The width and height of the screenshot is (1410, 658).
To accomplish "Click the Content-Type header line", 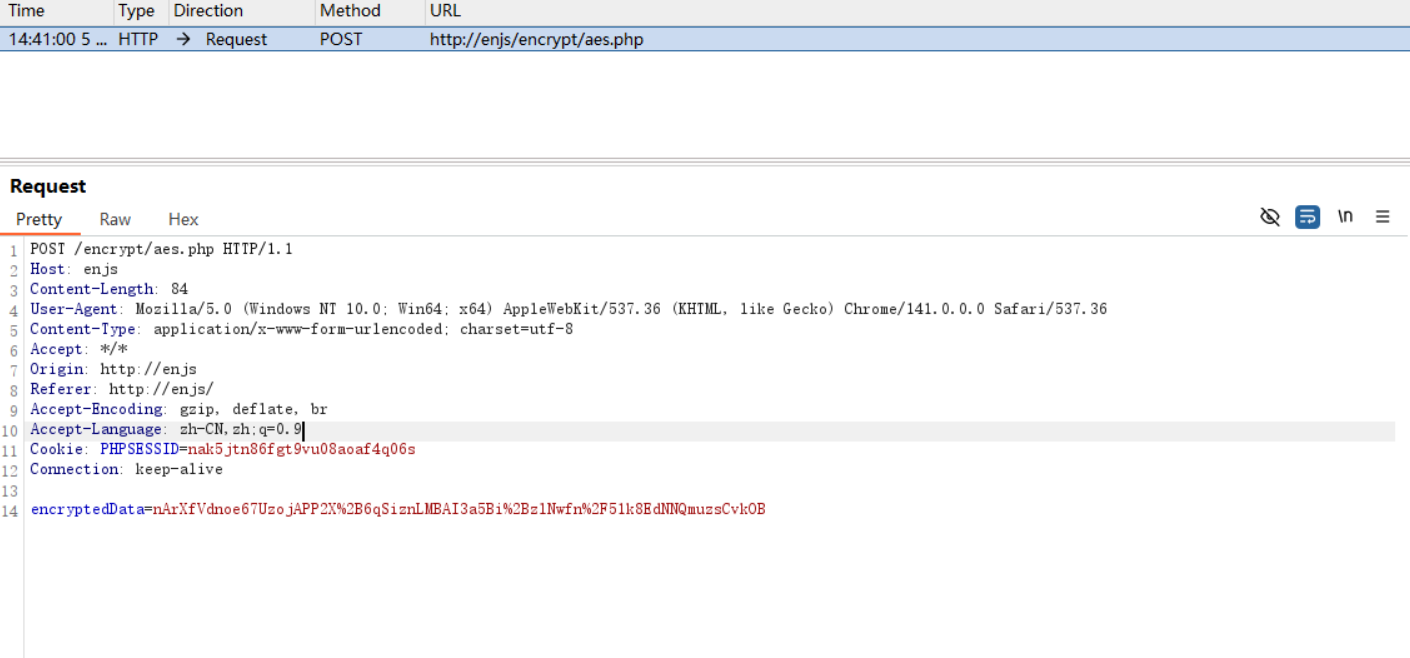I will coord(301,329).
